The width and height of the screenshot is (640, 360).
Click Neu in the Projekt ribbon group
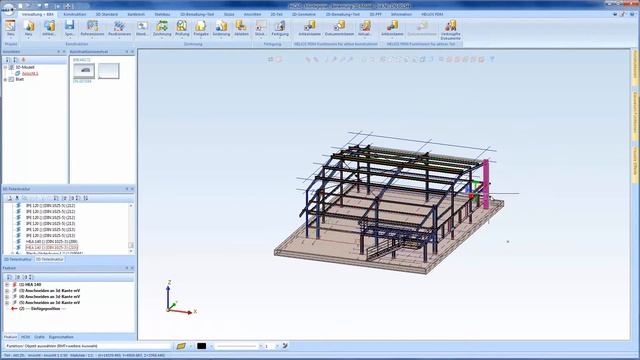coord(11,29)
